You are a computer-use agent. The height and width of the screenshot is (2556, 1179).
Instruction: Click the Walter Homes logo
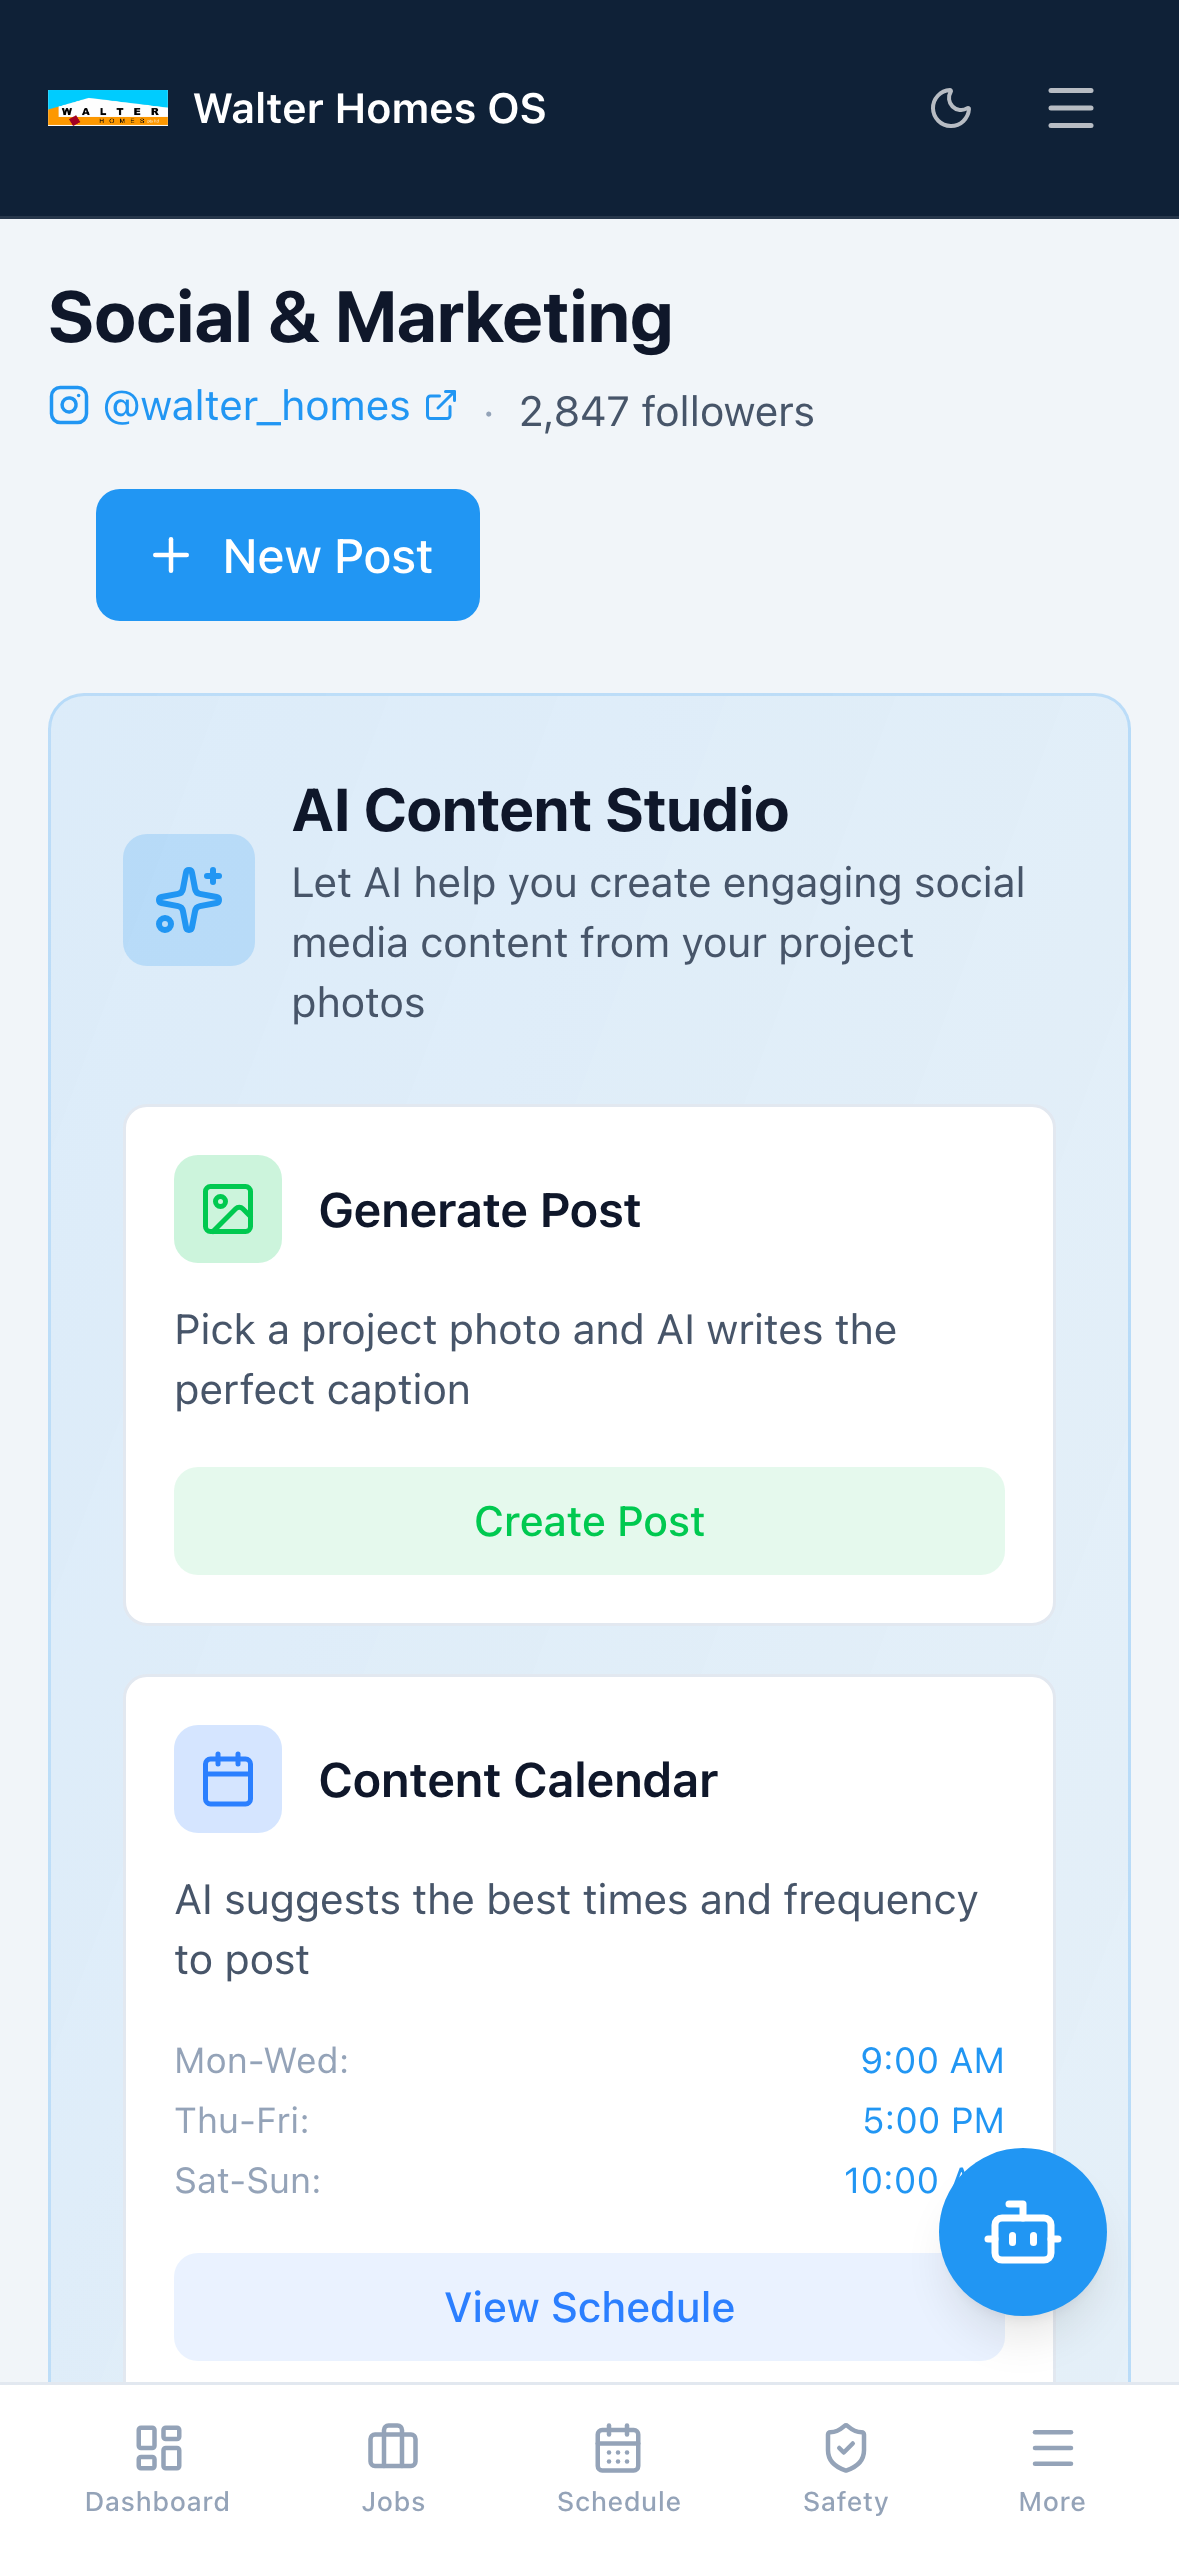108,107
